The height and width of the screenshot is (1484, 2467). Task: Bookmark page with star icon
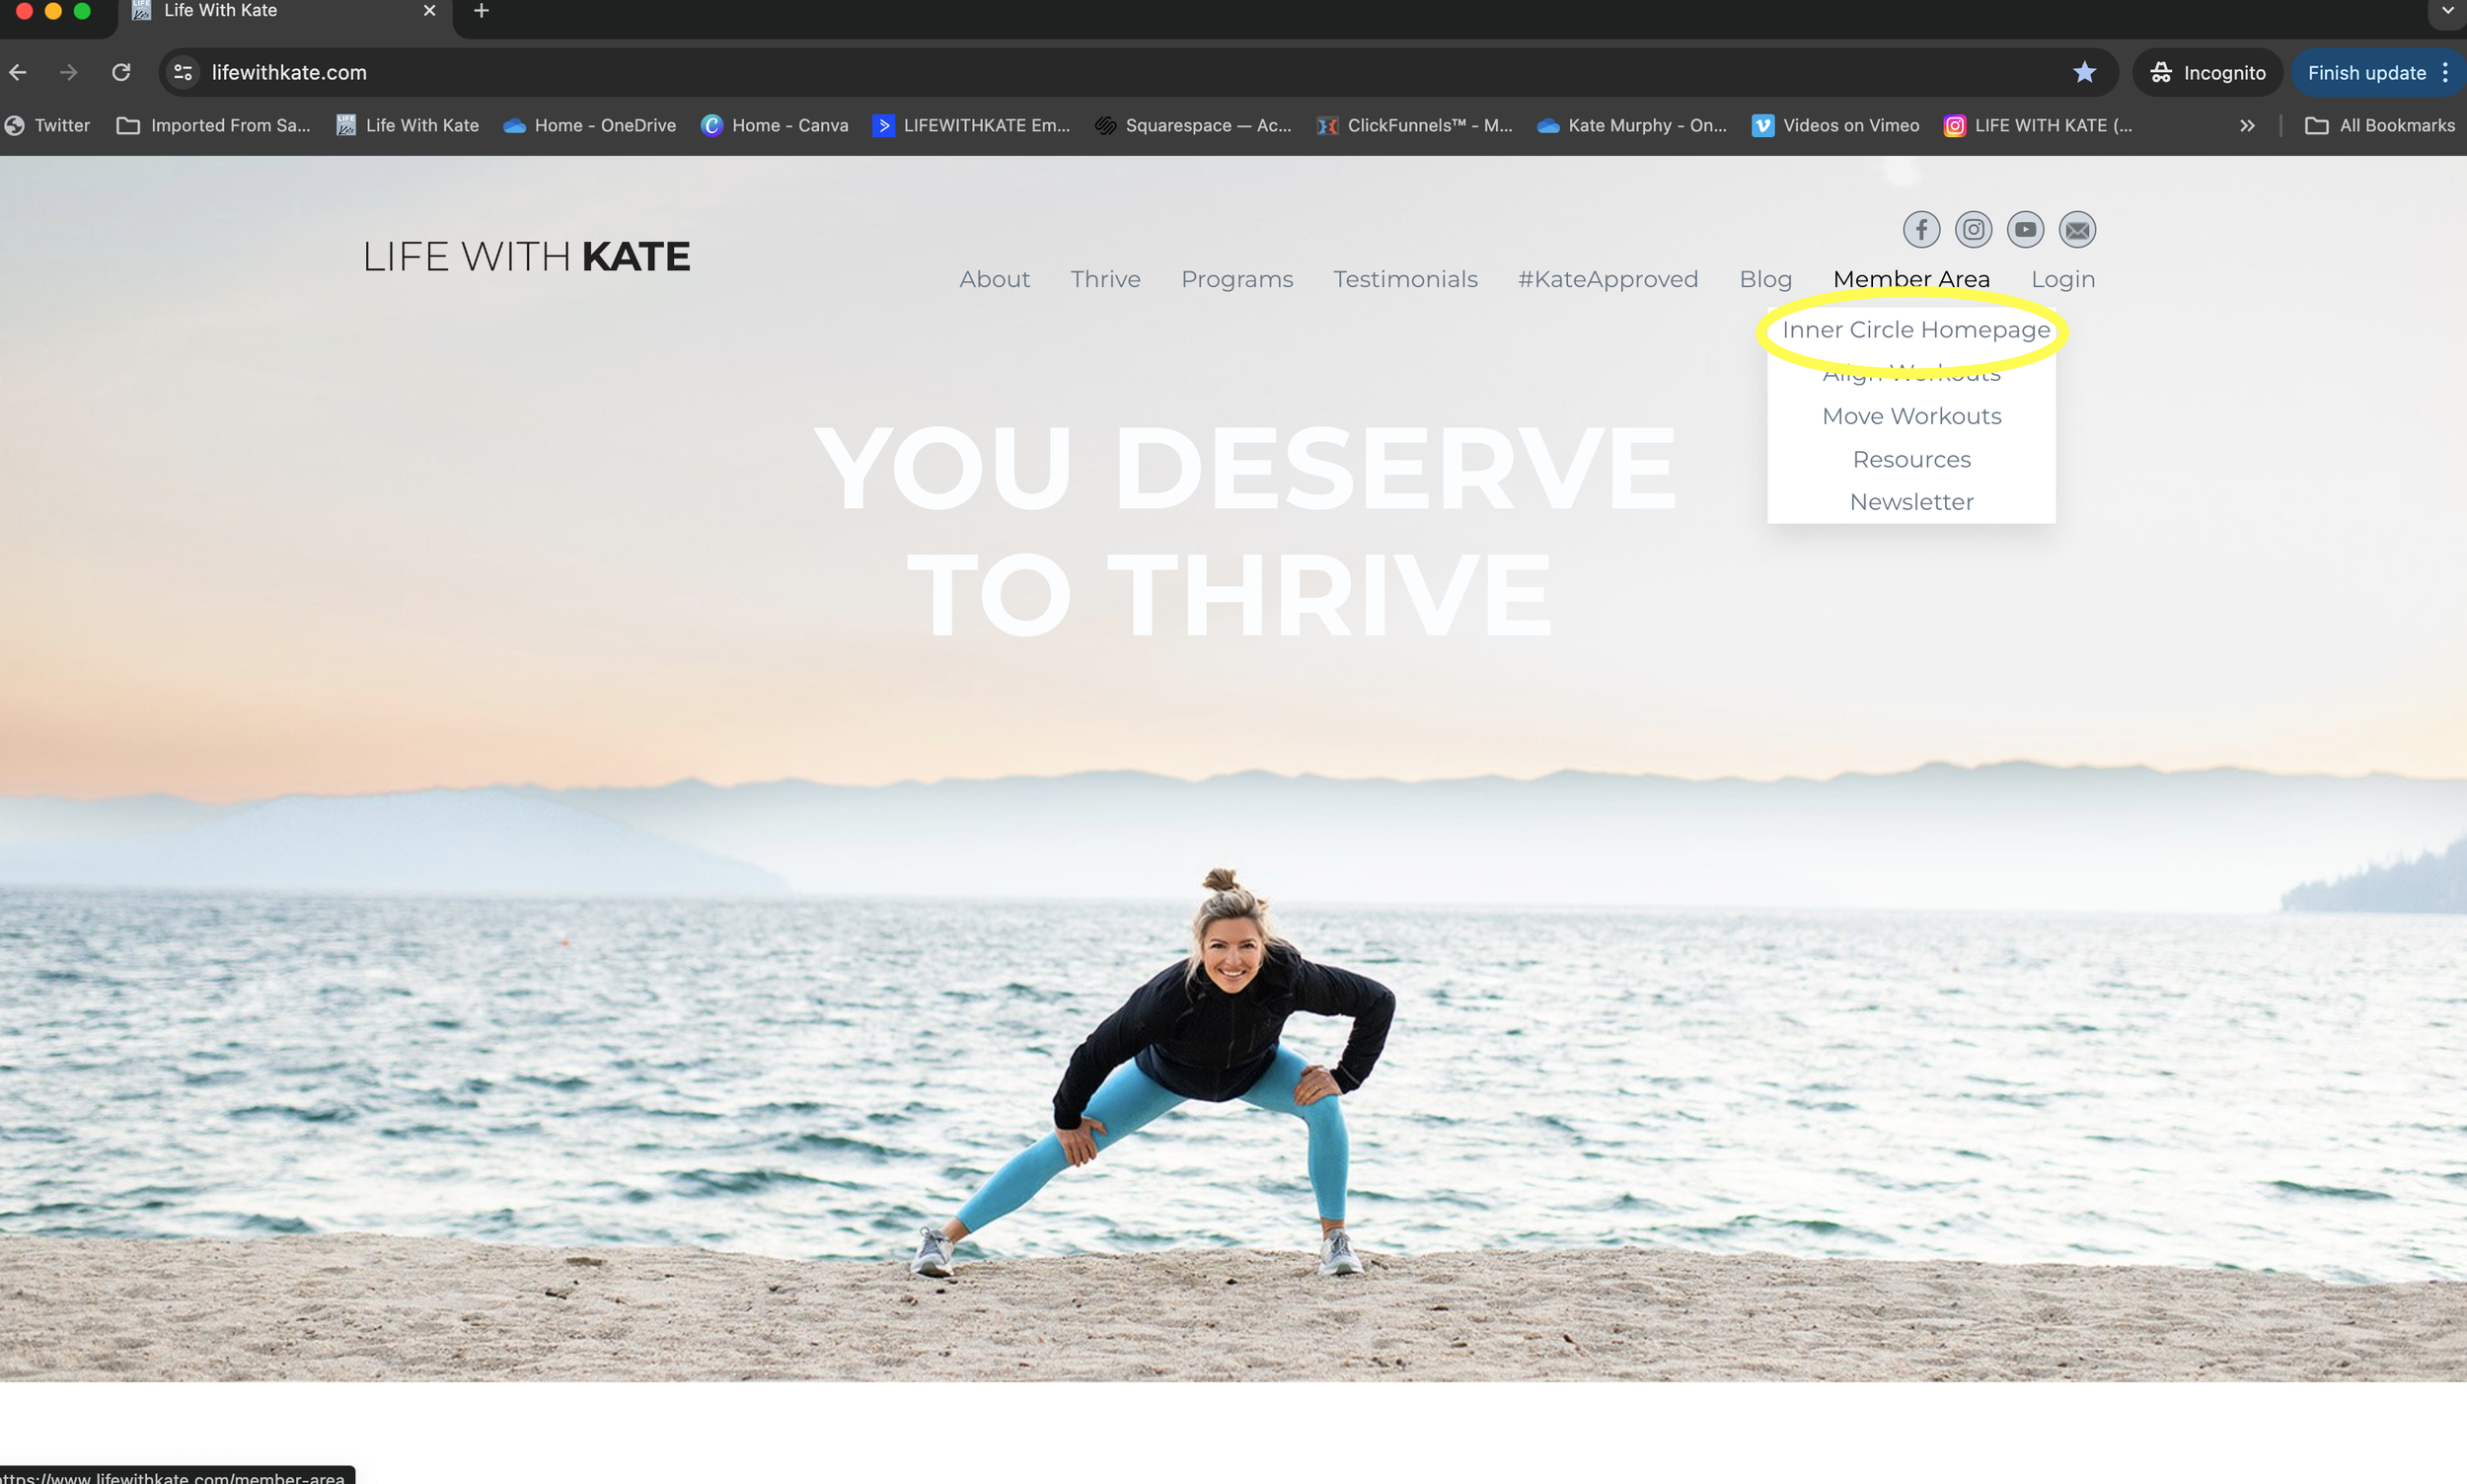point(2084,72)
